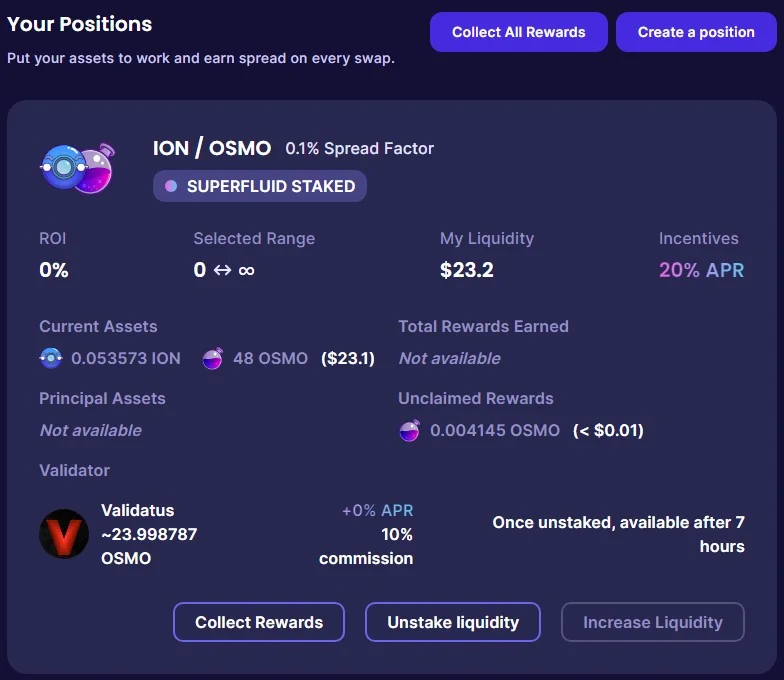
Task: Click Collect Rewards for the ION/OSMO position
Action: 259,622
